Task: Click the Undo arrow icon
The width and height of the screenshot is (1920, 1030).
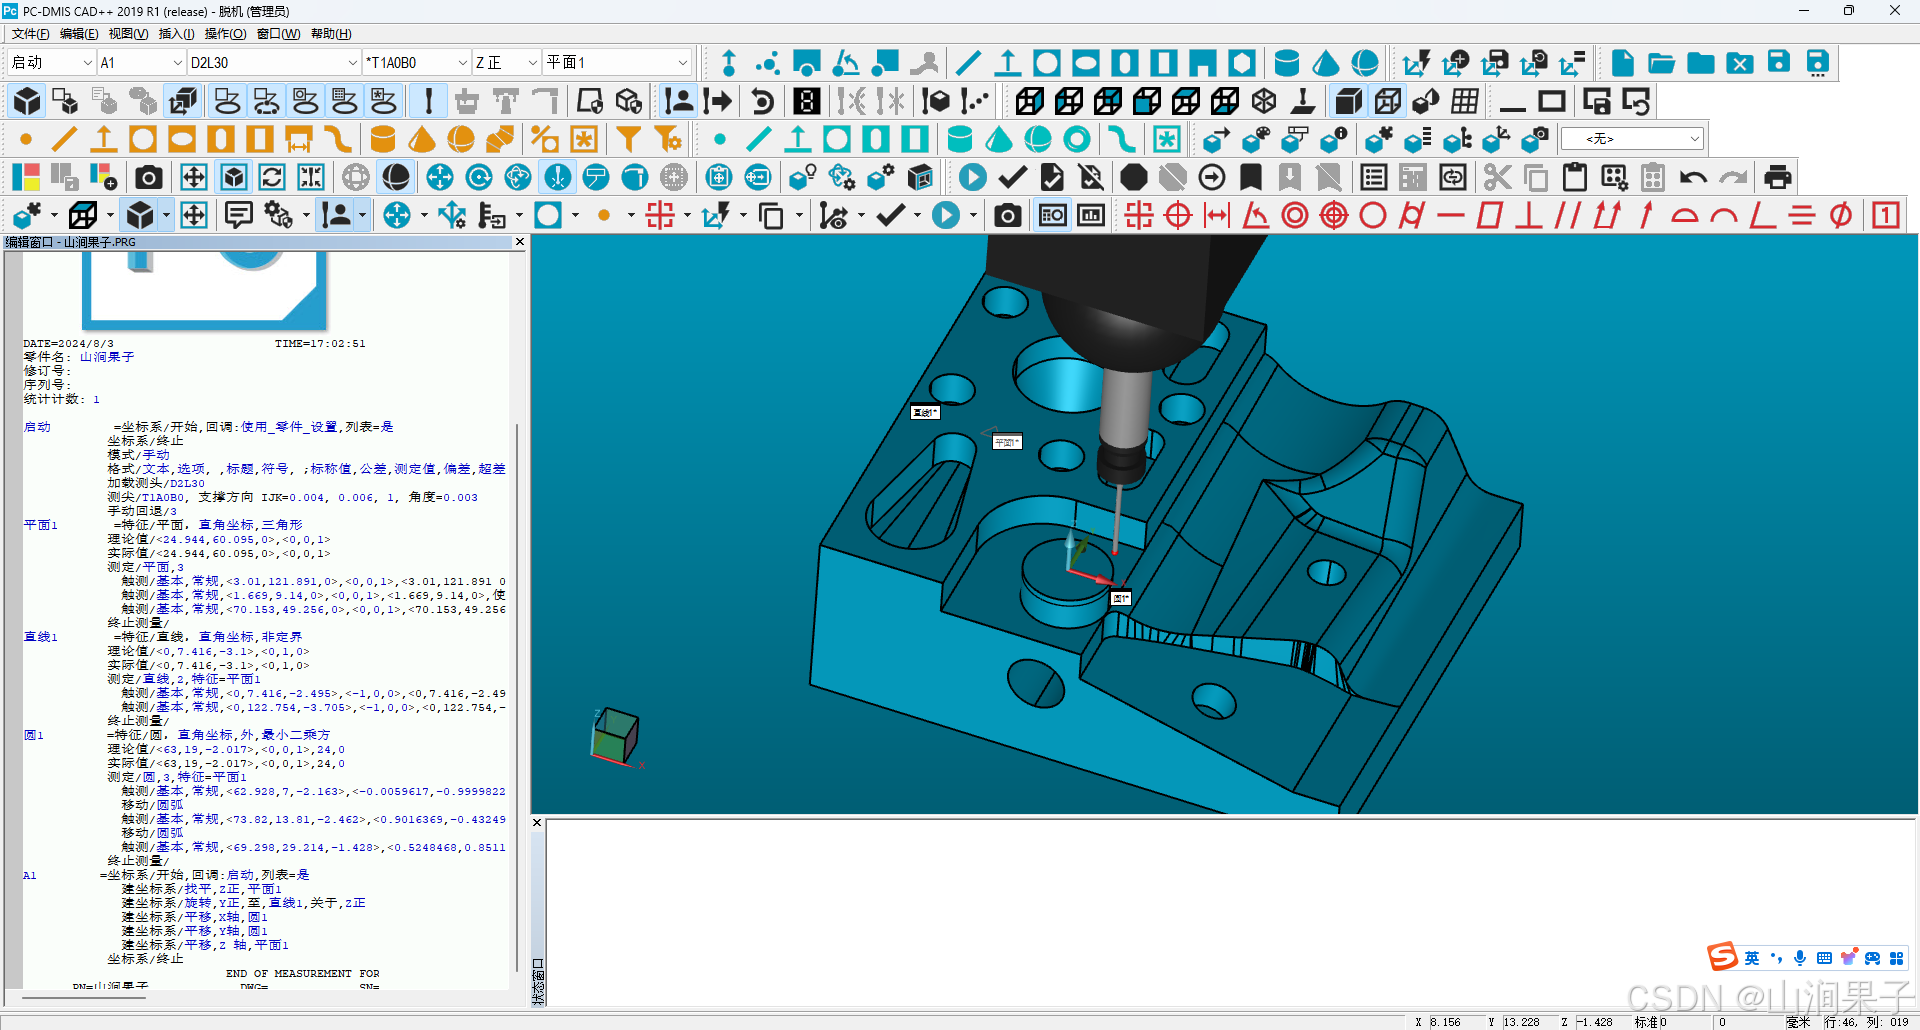Action: (x=1693, y=177)
